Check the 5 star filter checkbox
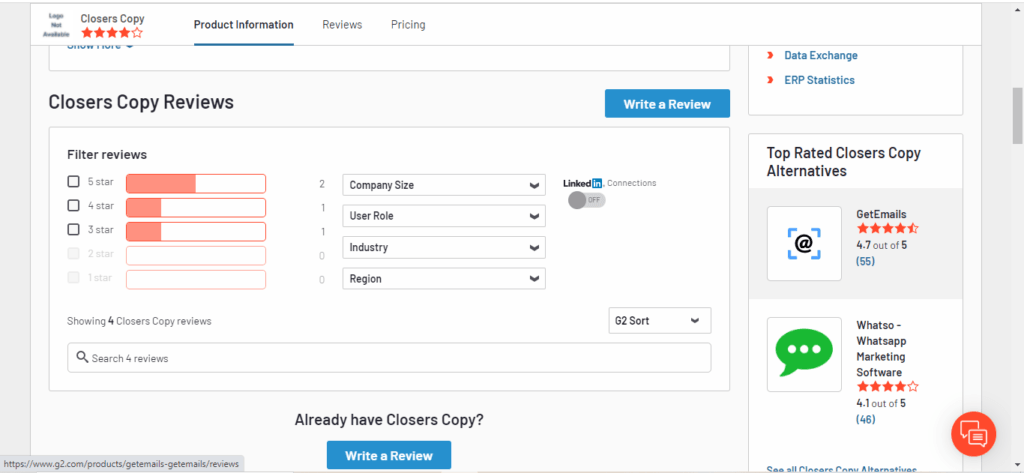The height and width of the screenshot is (473, 1024). (x=74, y=182)
